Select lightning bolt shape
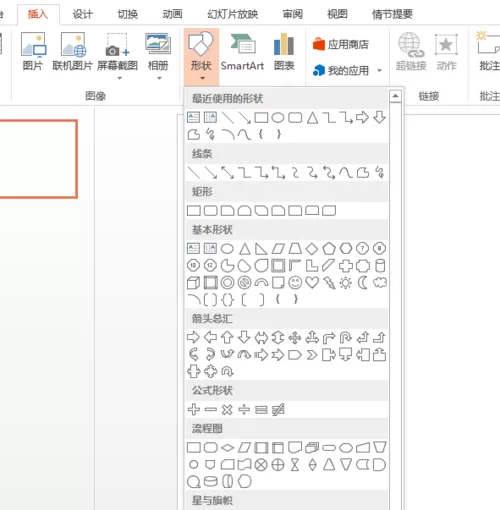This screenshot has height=510, width=500. tap(329, 283)
